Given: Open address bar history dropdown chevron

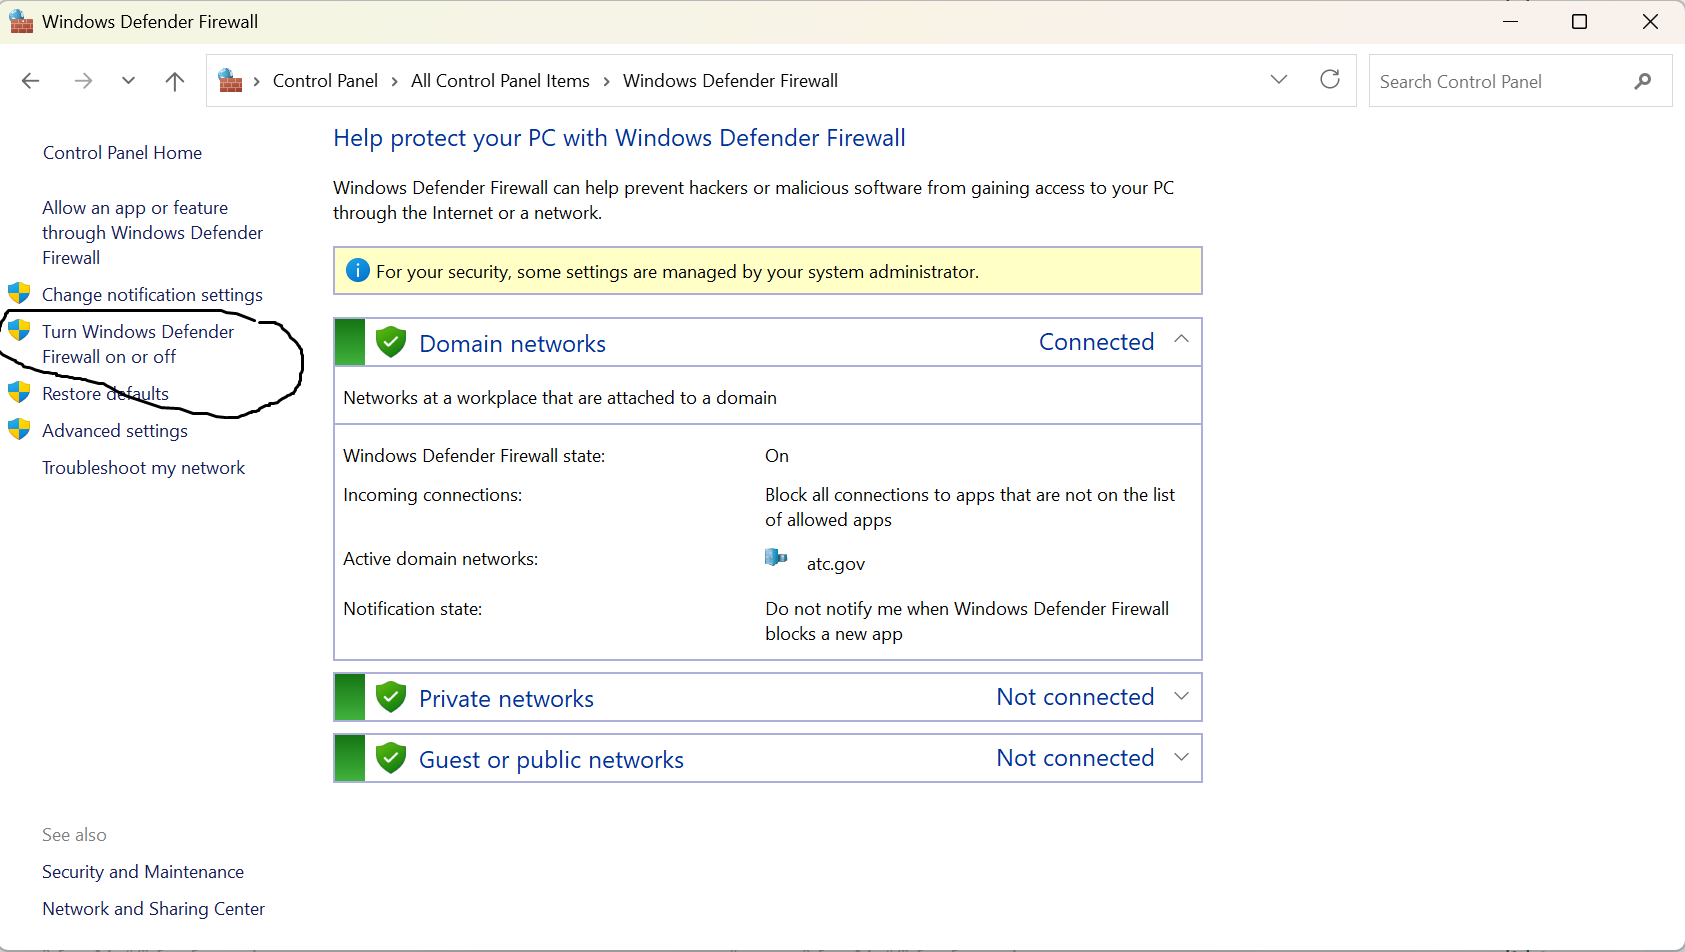Looking at the screenshot, I should coord(1279,79).
